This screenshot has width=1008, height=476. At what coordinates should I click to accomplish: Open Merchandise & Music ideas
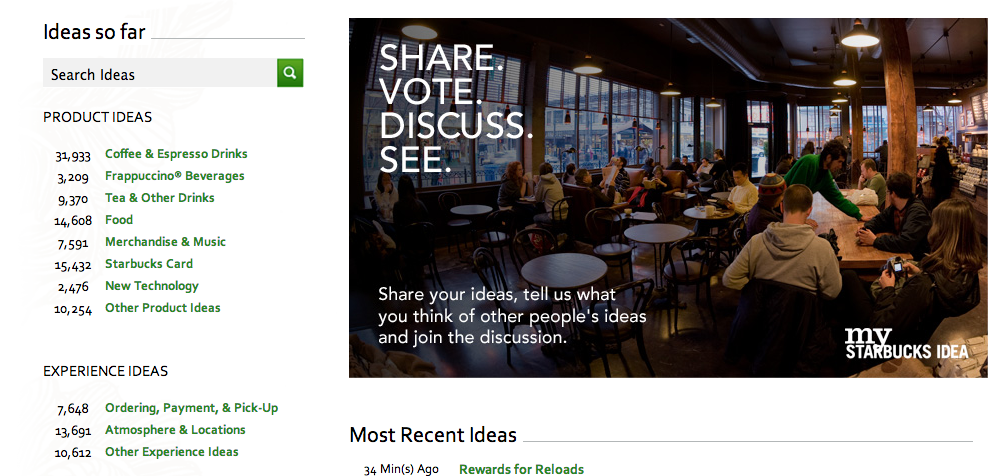pos(165,242)
